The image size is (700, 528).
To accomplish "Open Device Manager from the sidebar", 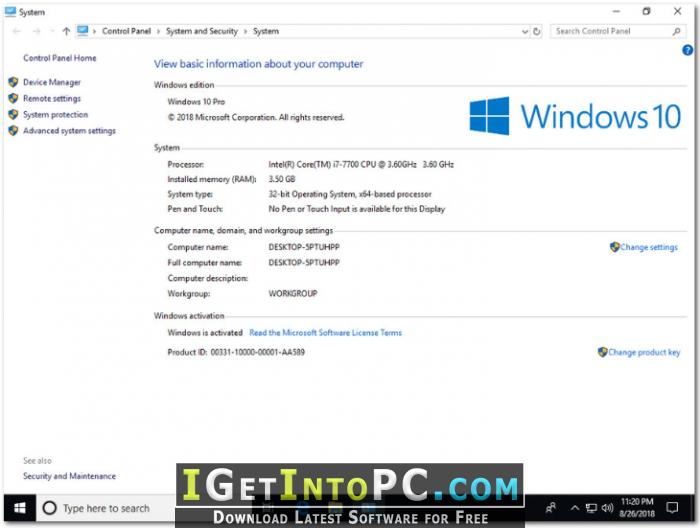I will pyautogui.click(x=52, y=82).
